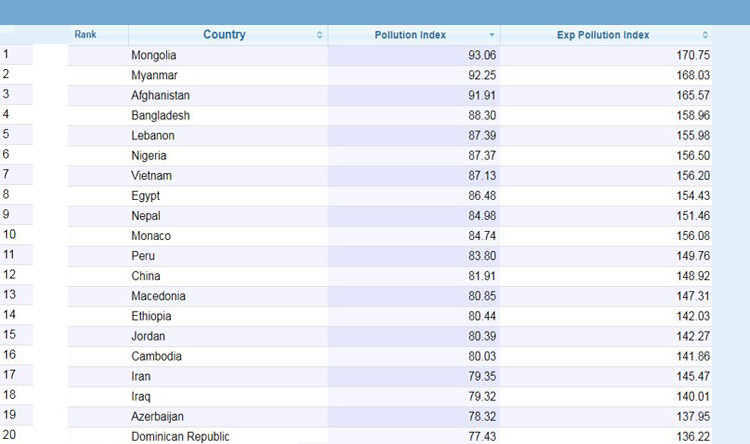Click the Country column header text
The width and height of the screenshot is (750, 444).
[x=224, y=34]
